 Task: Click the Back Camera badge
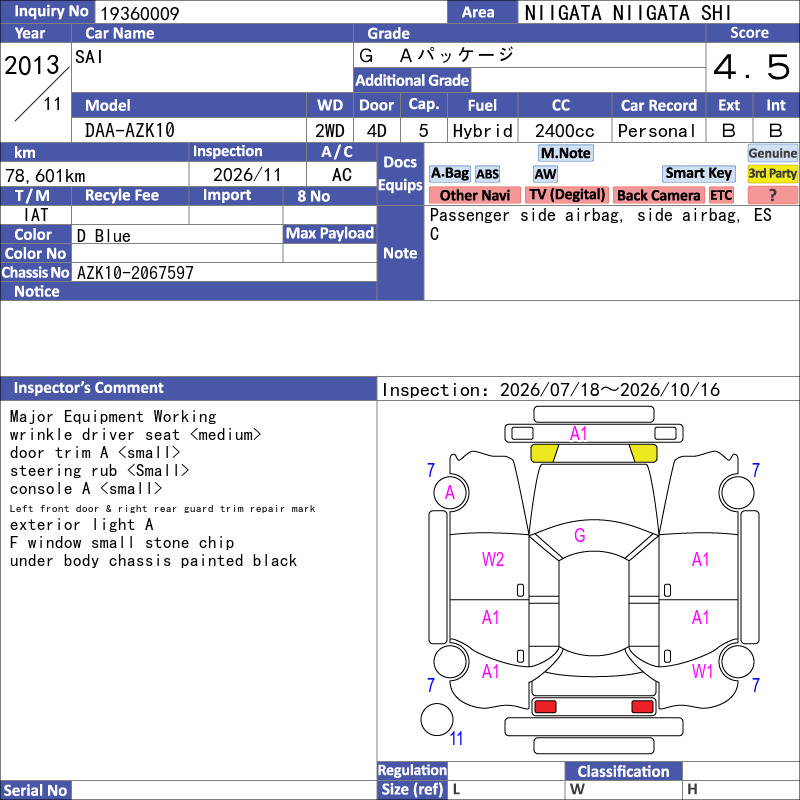658,195
